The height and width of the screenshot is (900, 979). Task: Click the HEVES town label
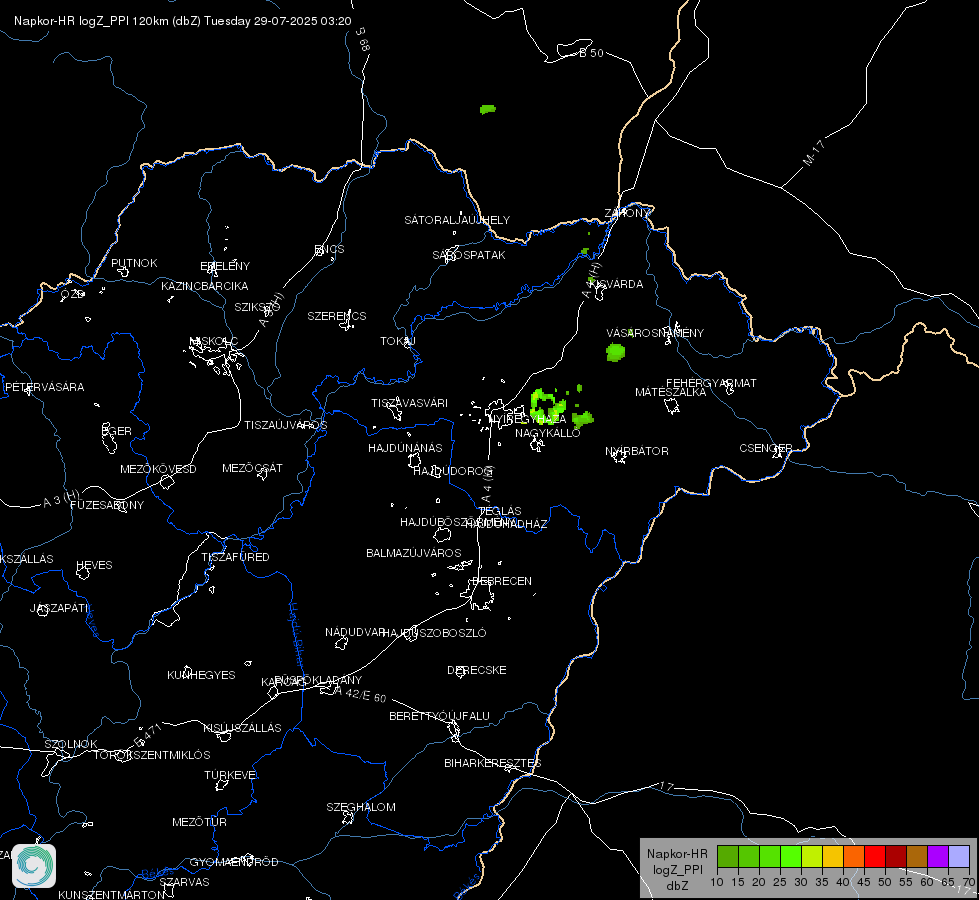pyautogui.click(x=94, y=565)
